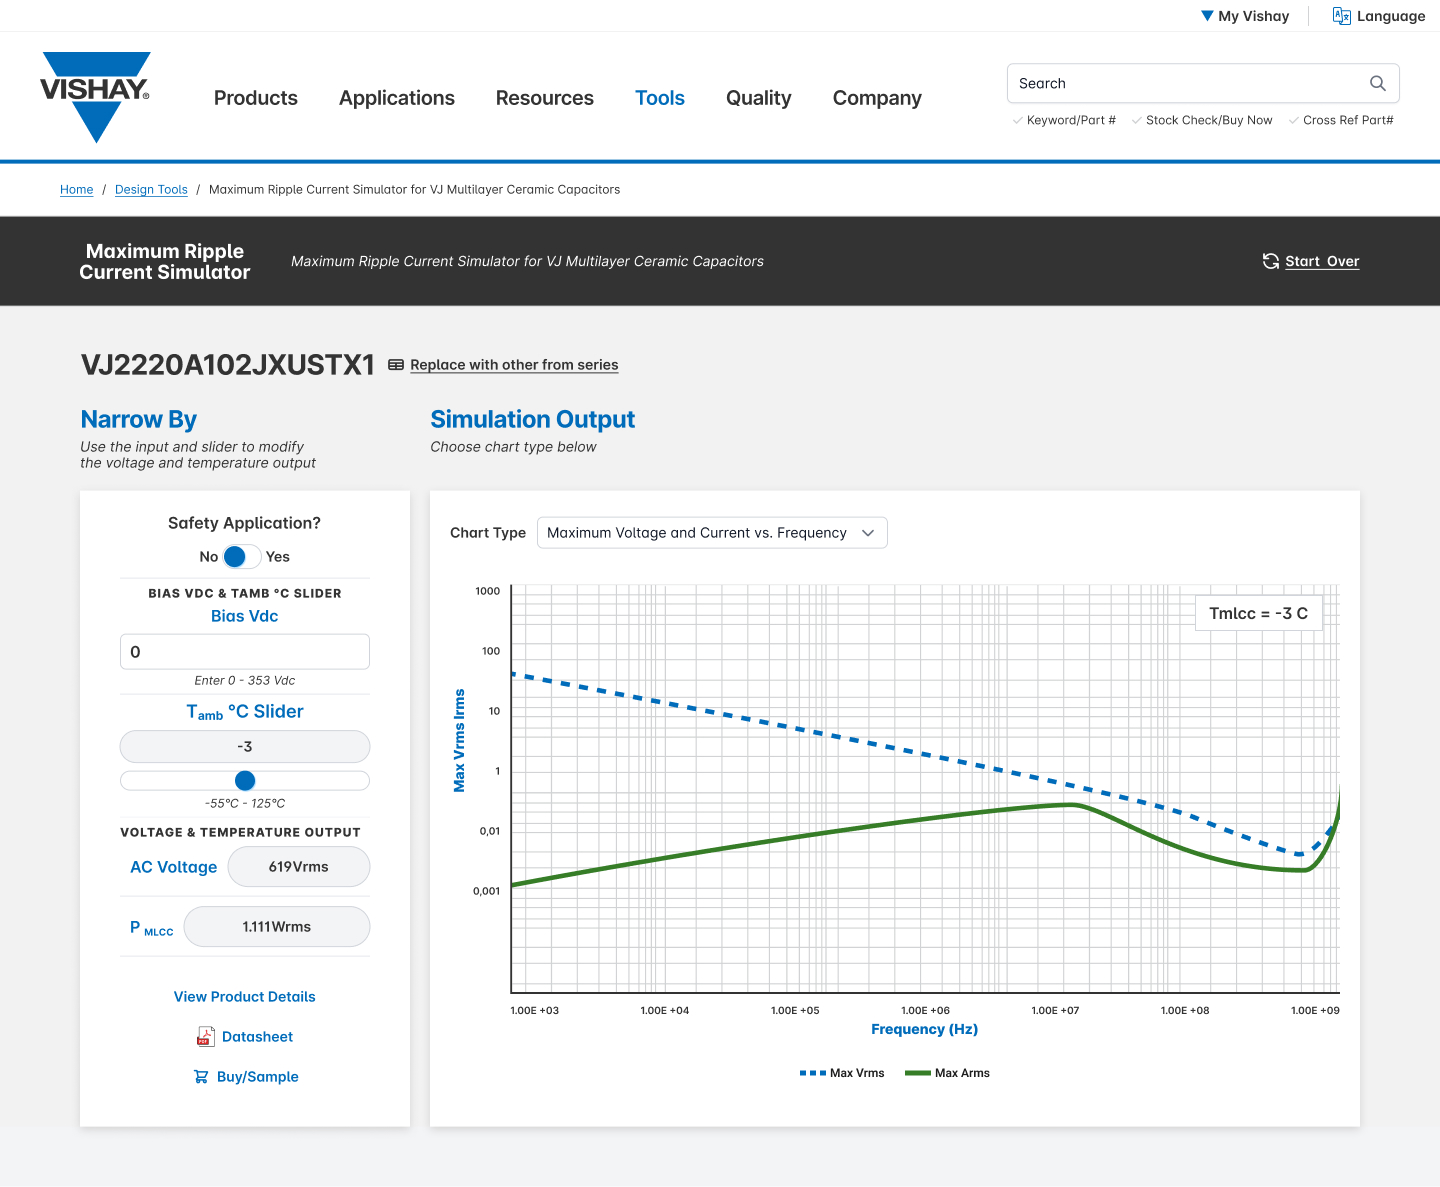
Task: Click the Buy/Sample cart icon
Action: point(201,1077)
